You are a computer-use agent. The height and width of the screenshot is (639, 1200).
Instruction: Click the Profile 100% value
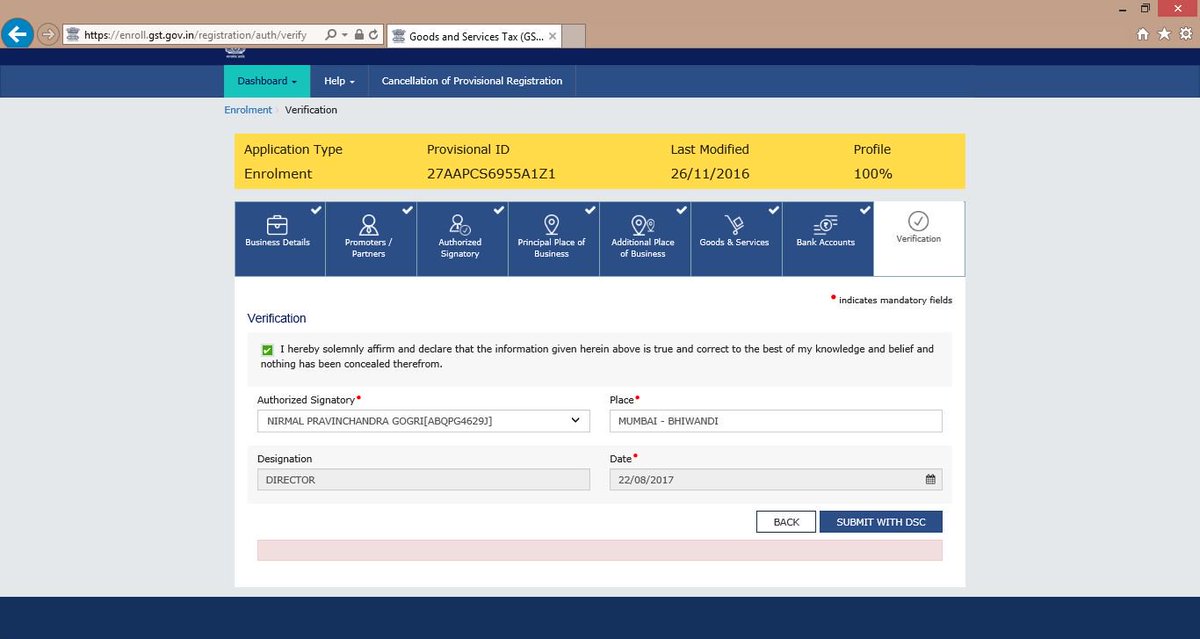click(873, 173)
